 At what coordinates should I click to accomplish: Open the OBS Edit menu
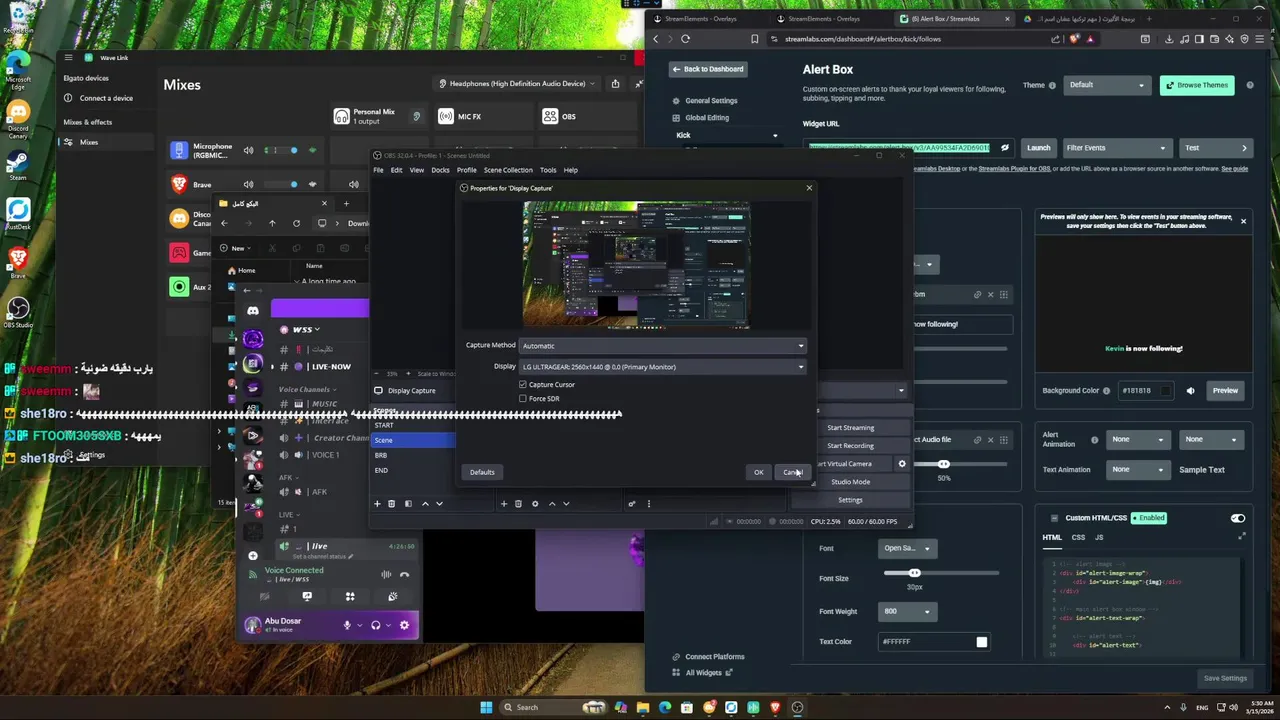pos(396,170)
